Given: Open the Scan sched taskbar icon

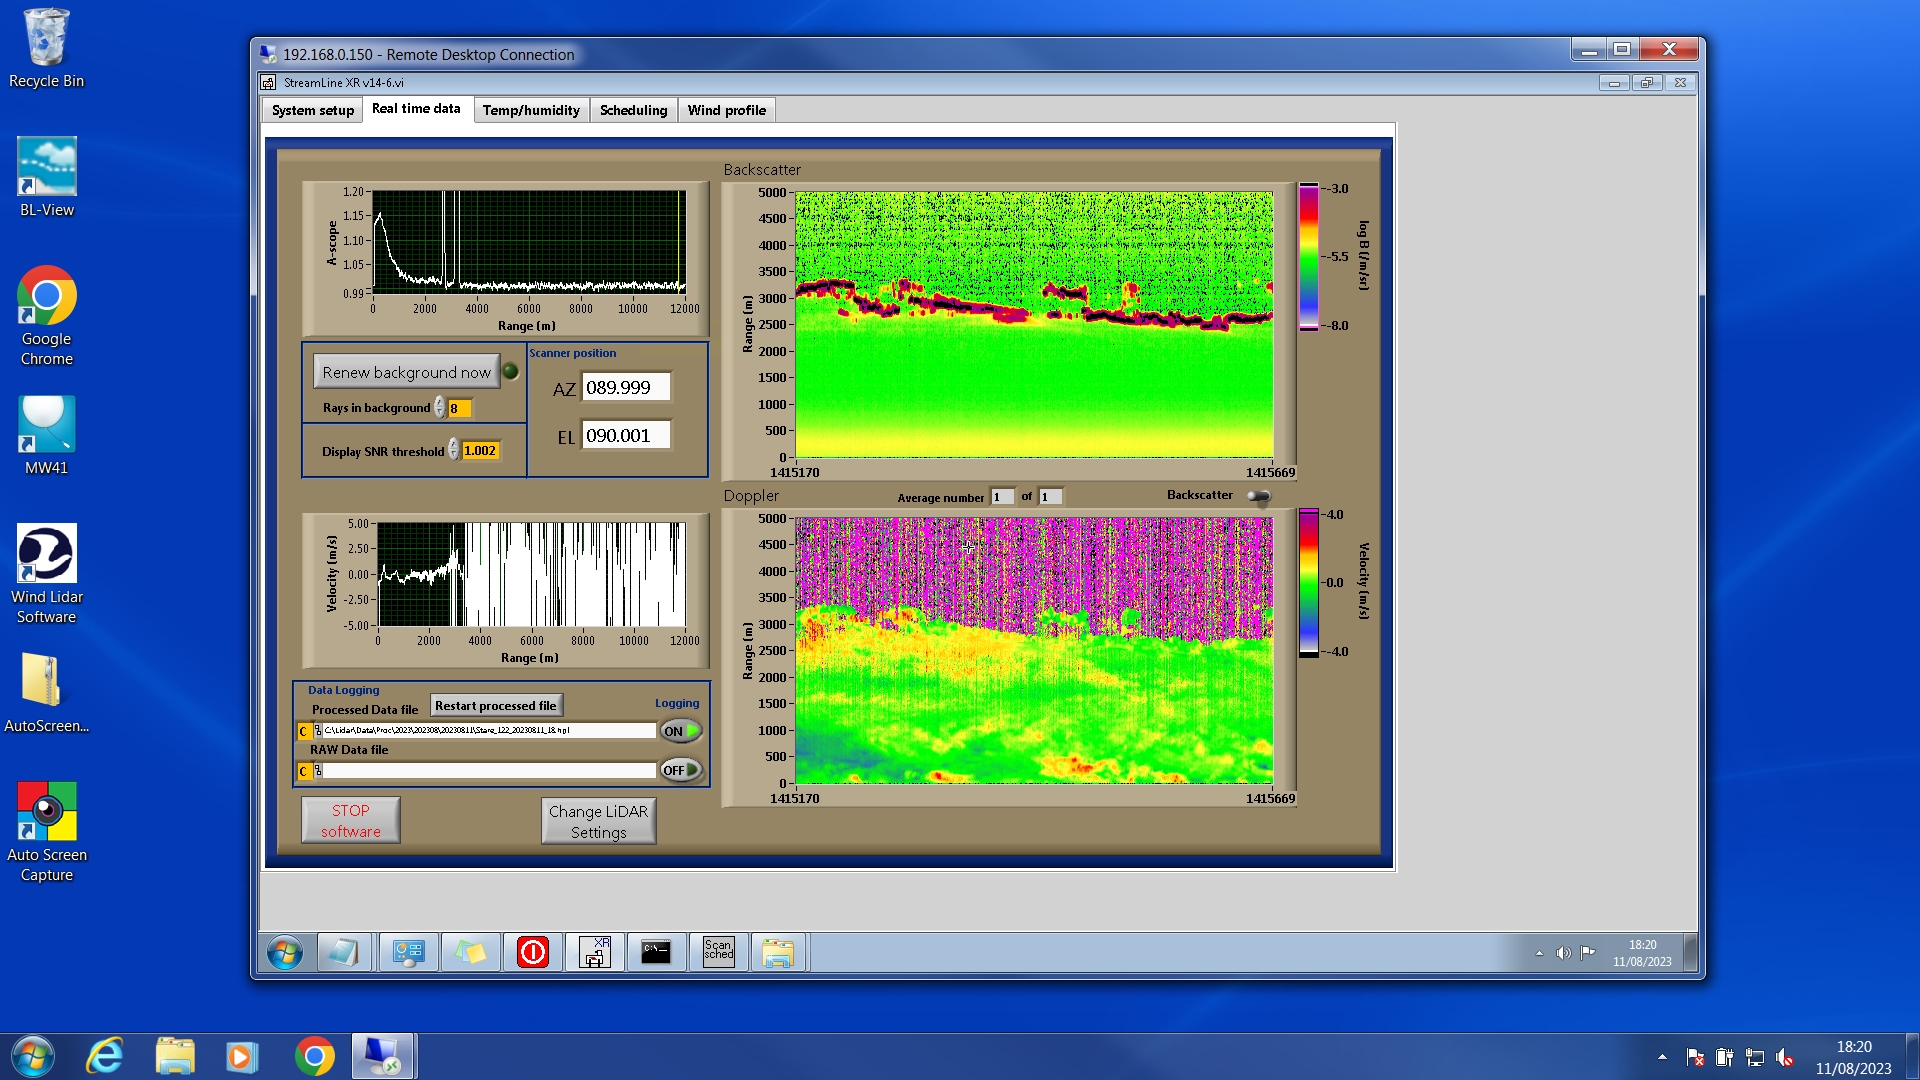Looking at the screenshot, I should 718,951.
